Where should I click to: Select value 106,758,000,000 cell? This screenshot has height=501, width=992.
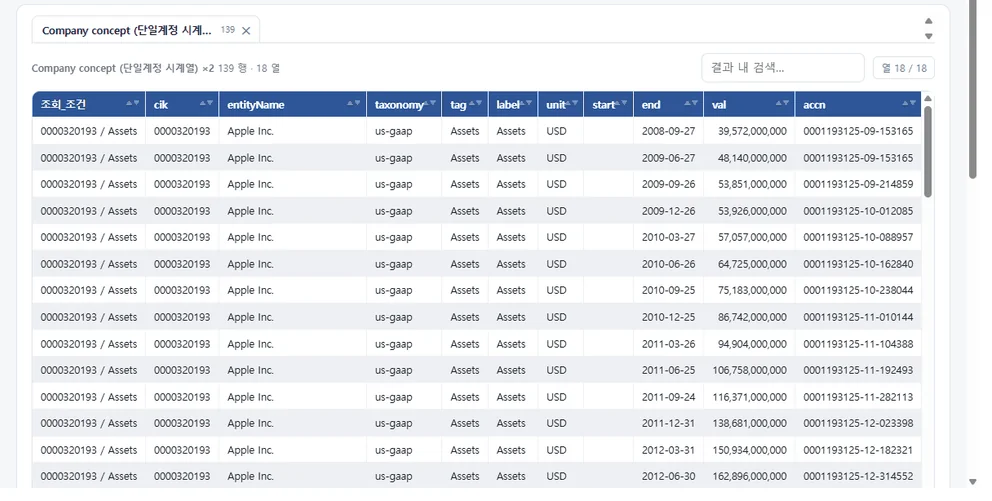(x=749, y=370)
